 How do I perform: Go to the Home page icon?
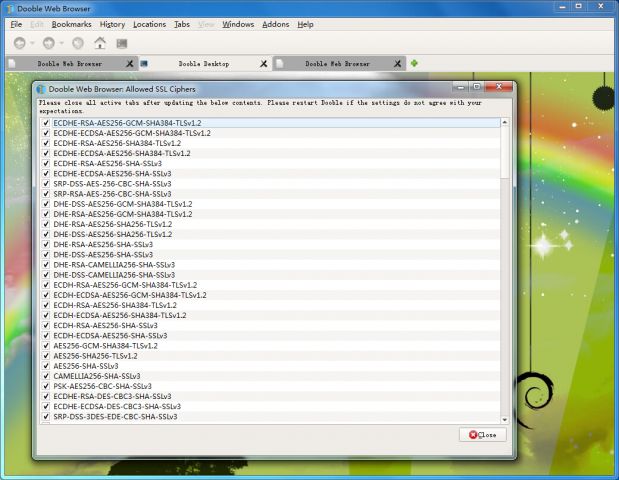99,43
